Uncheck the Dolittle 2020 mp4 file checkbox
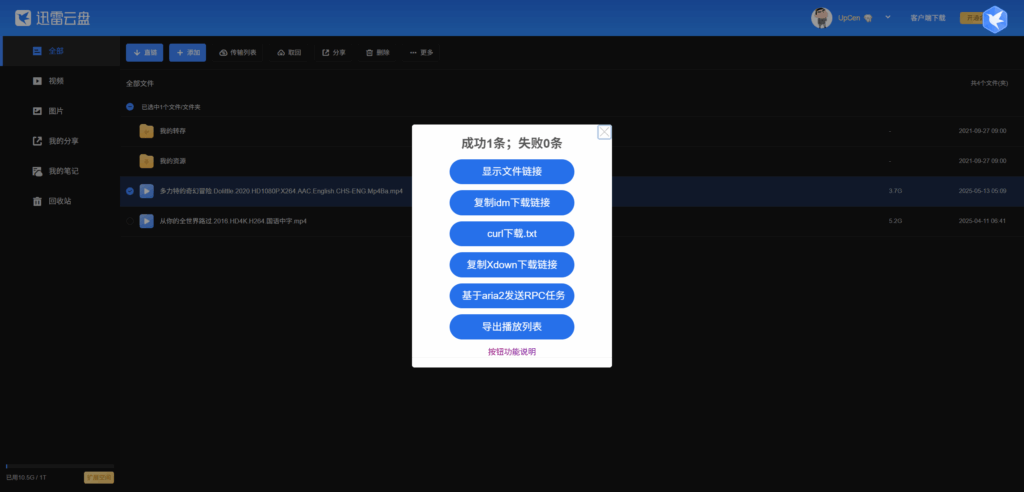 (x=130, y=191)
